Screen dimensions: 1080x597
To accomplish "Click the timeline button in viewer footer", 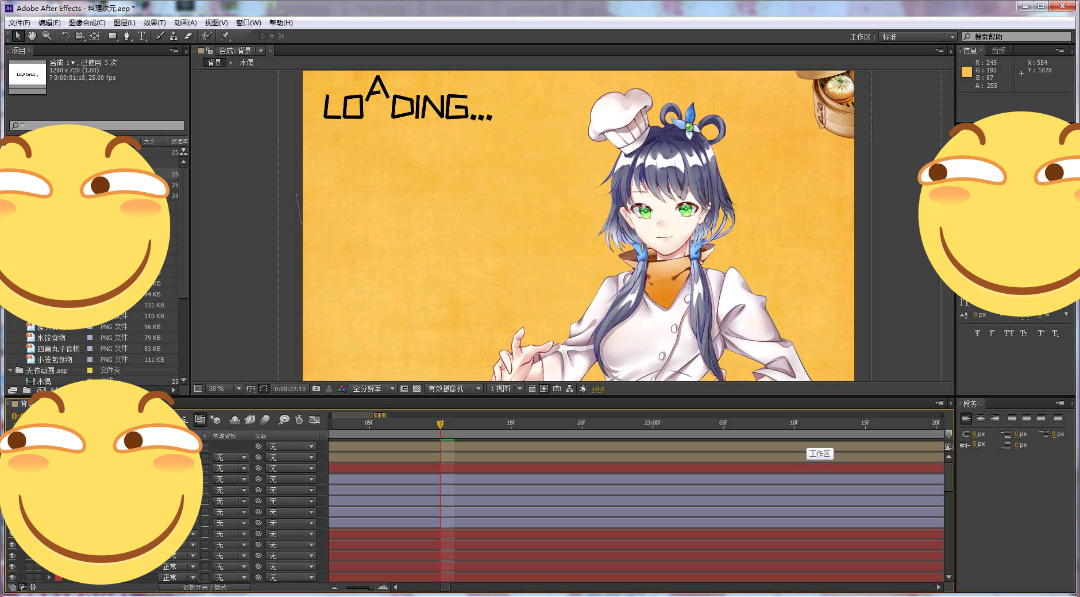I will pos(557,389).
